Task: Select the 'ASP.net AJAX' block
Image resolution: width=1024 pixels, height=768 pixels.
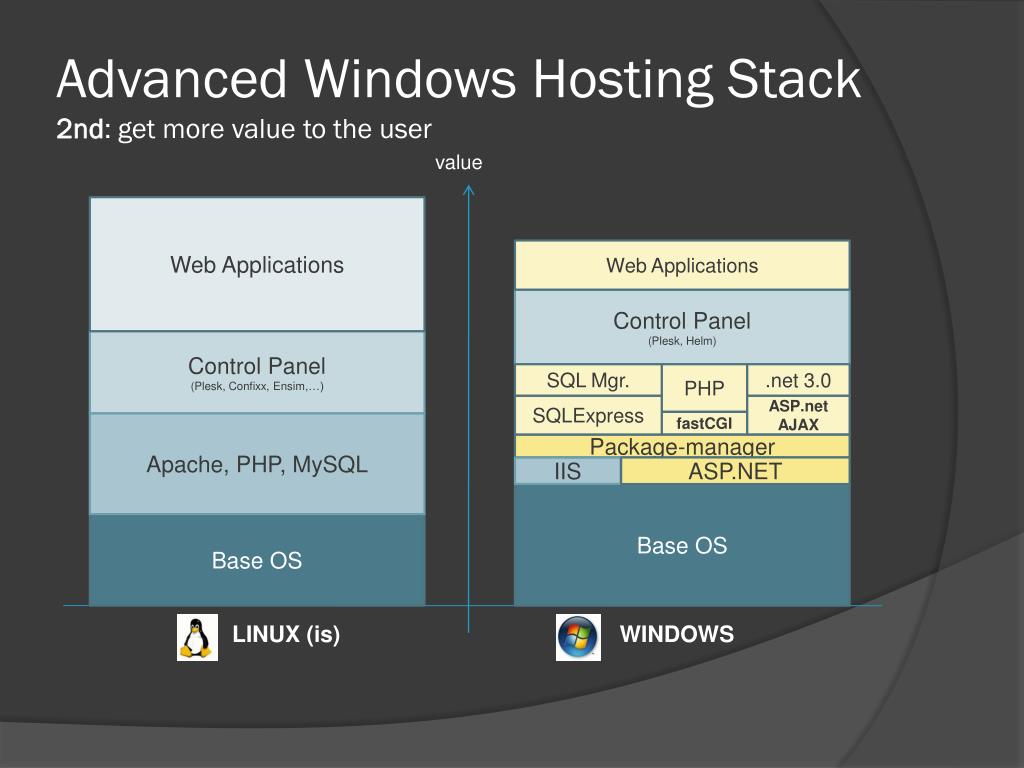Action: [798, 415]
